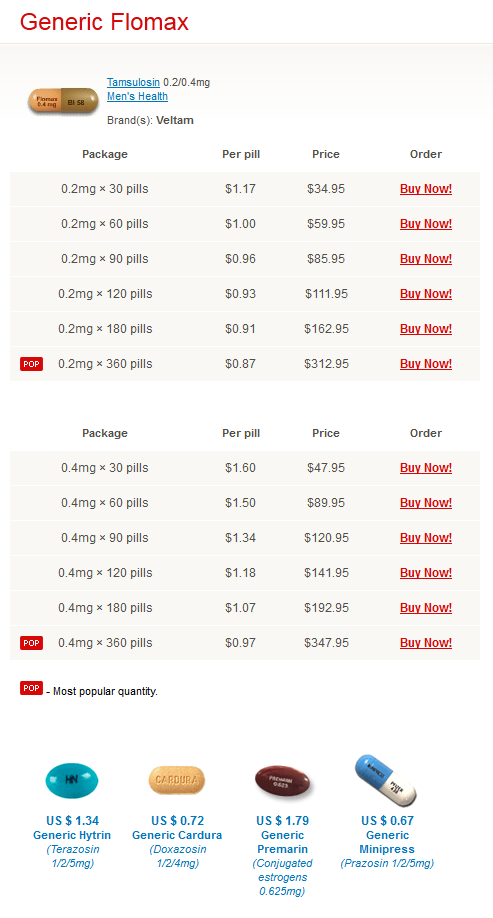Click the orange Cardura tablet image
The image size is (493, 918).
coord(177,780)
